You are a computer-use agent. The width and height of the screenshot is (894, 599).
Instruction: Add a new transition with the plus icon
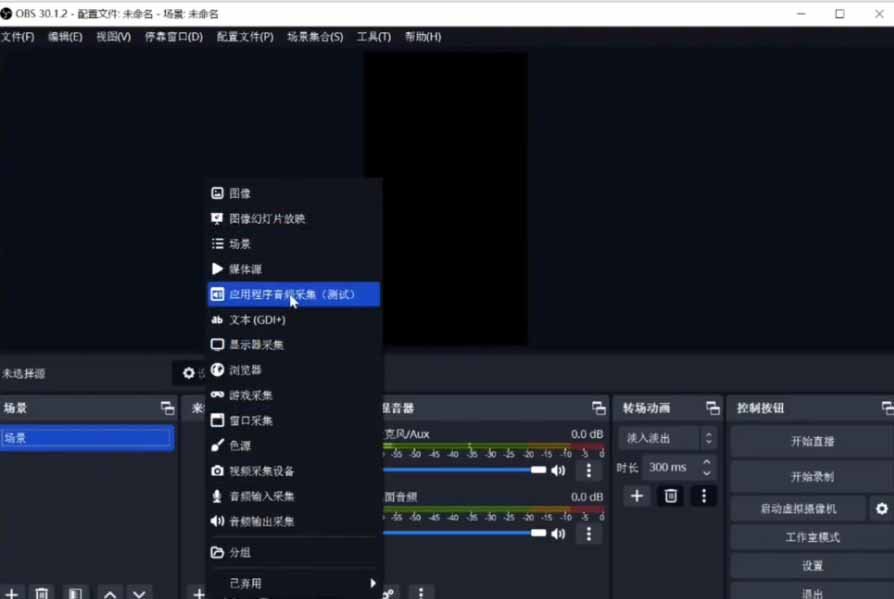(637, 496)
